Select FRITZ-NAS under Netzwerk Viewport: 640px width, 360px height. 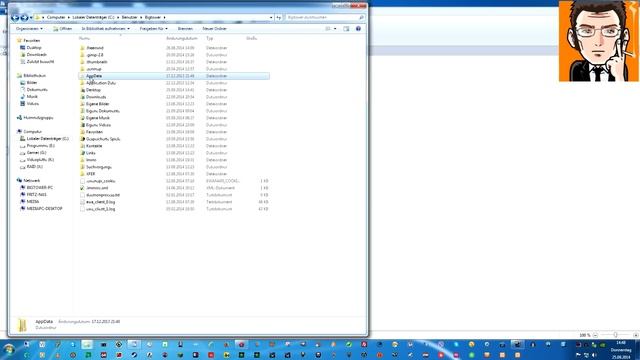(x=36, y=195)
